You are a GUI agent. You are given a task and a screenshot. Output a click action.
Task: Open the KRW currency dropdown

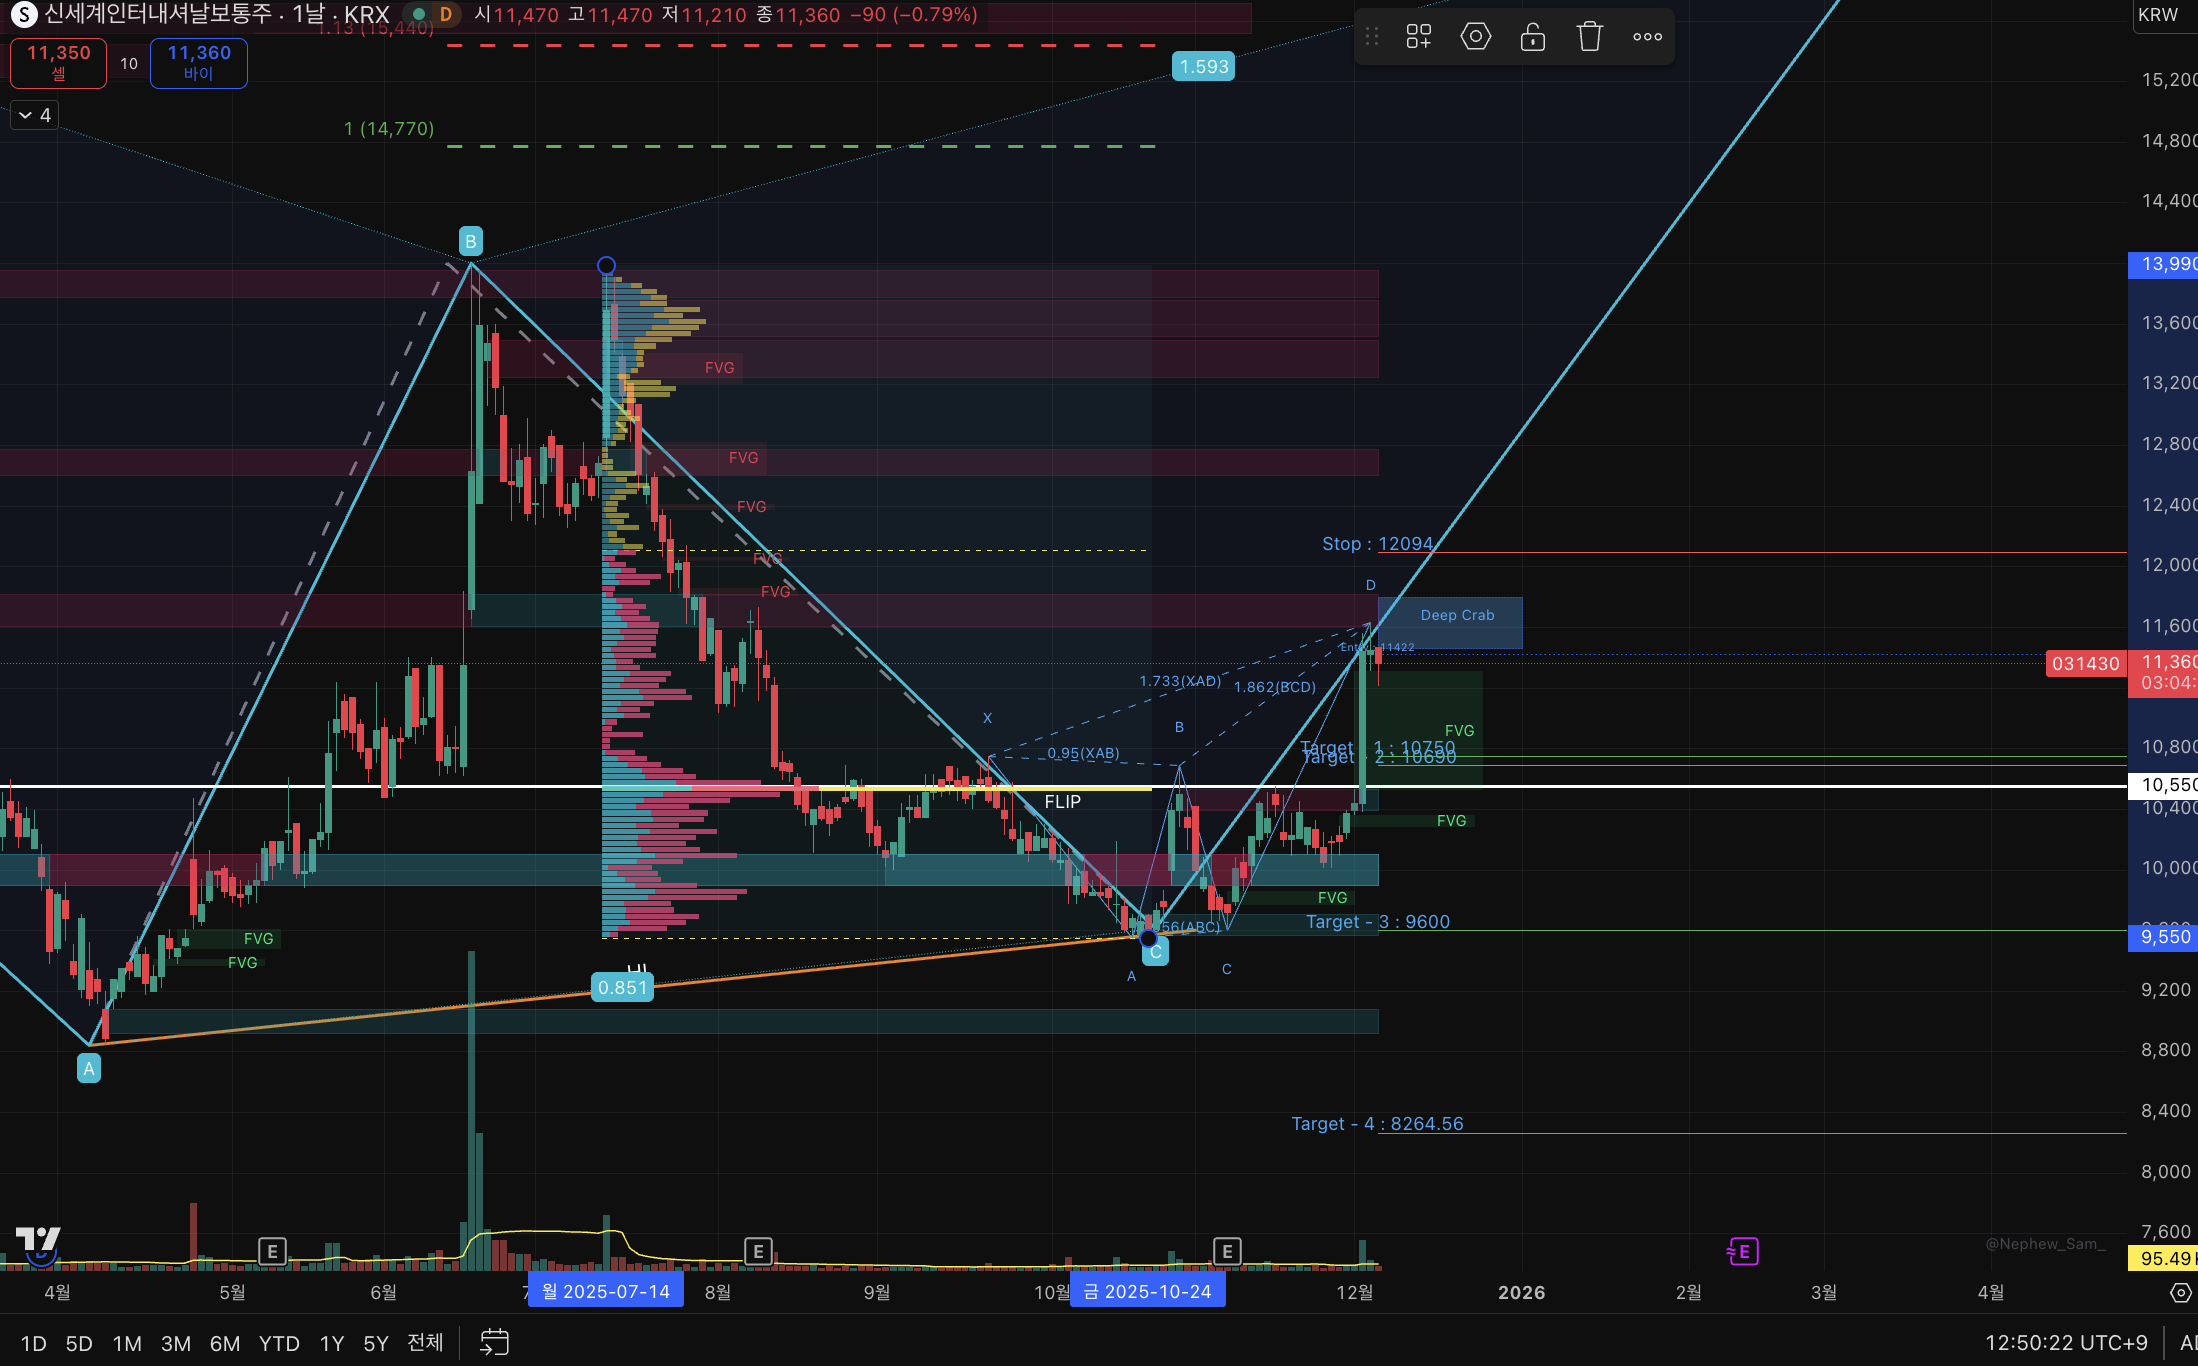2160,15
